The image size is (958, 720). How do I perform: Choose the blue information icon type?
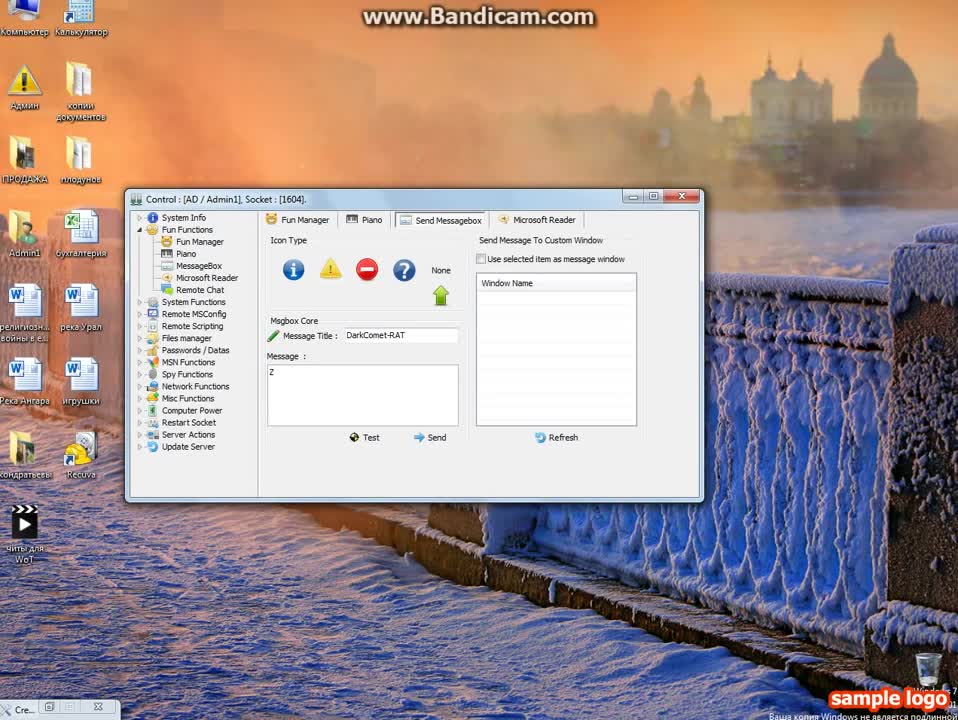point(293,270)
